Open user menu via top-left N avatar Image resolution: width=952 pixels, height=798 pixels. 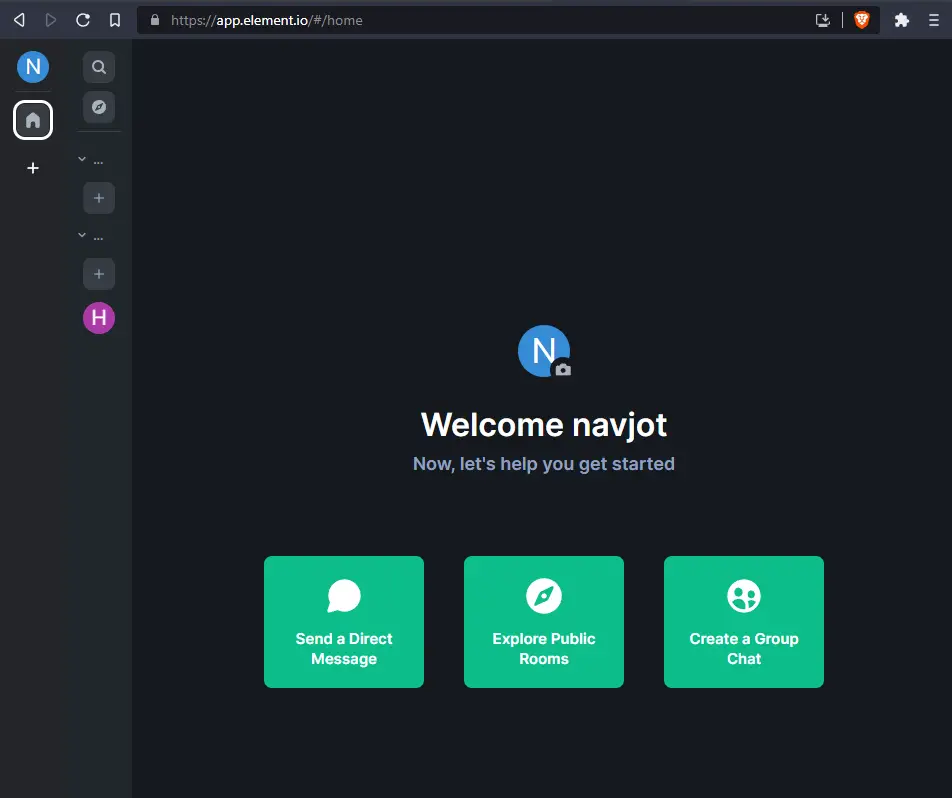pos(33,67)
